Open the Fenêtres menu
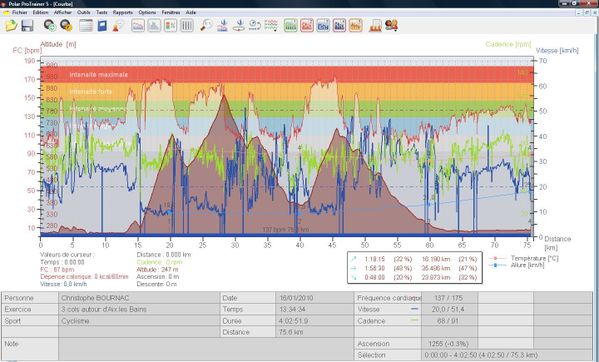599x362 pixels. 171,13
